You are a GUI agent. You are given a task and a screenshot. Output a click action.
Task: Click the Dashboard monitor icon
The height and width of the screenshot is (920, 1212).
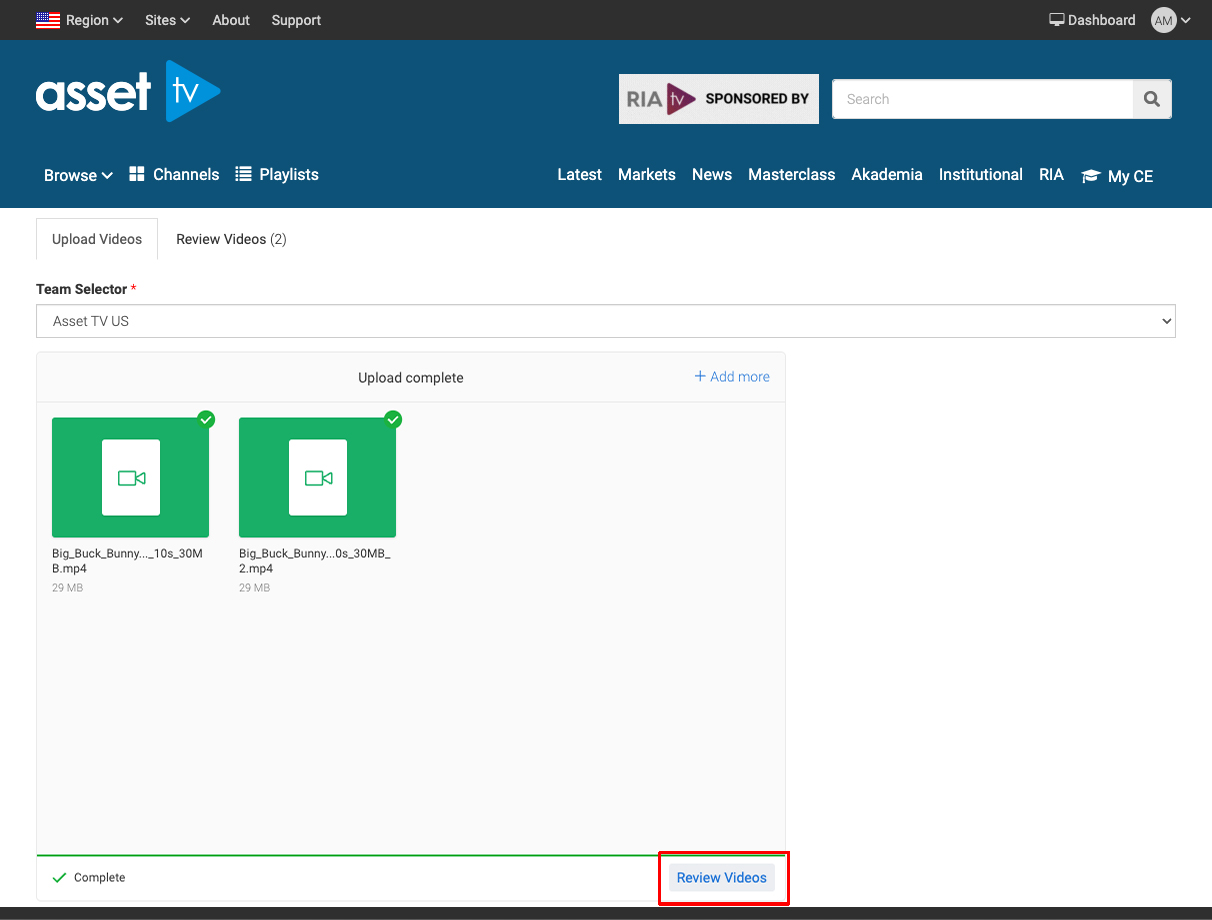1056,20
